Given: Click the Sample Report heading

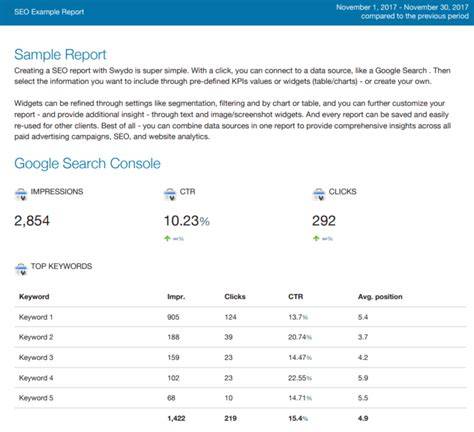Looking at the screenshot, I should [60, 55].
